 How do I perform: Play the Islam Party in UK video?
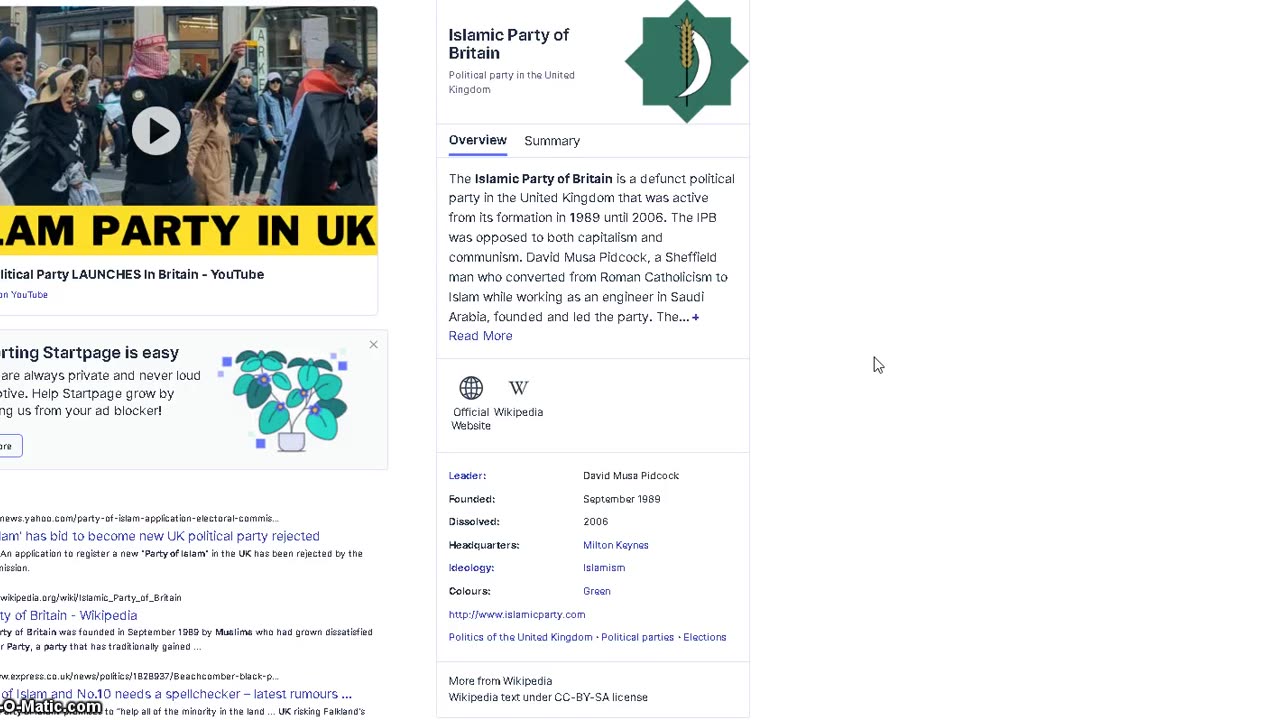pyautogui.click(x=156, y=131)
